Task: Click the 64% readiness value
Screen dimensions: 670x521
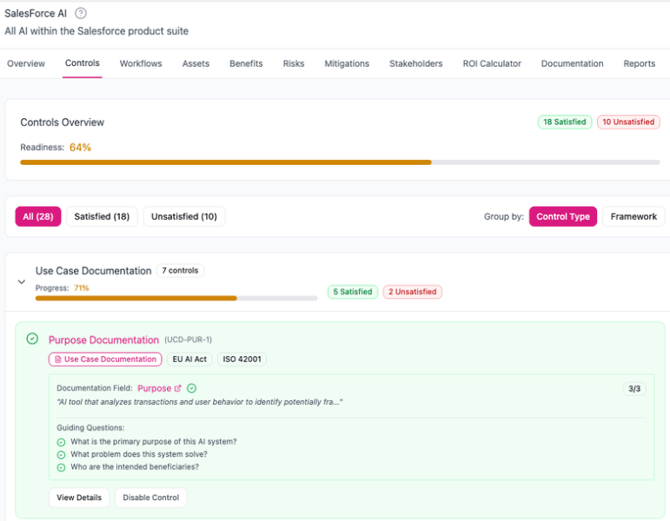Action: (x=80, y=147)
